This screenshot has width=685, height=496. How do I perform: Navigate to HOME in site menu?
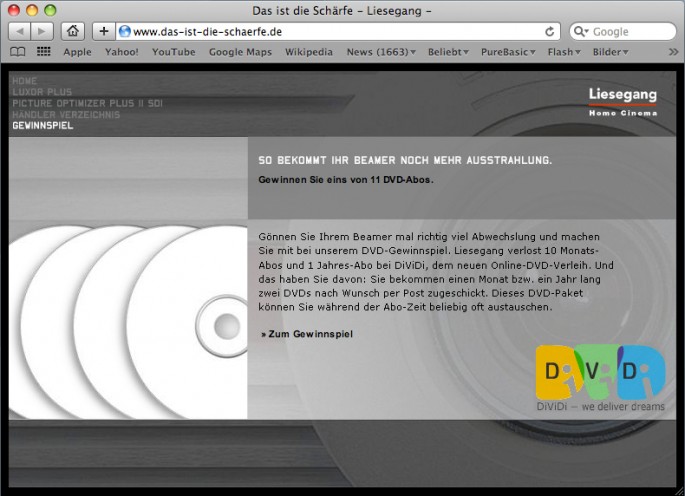[x=24, y=81]
